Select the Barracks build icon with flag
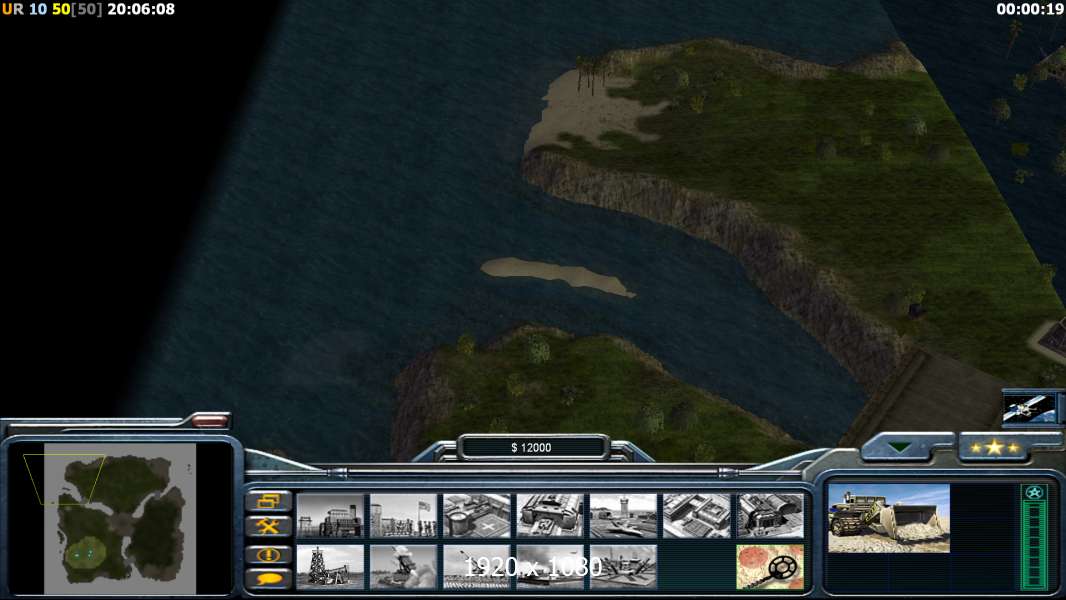The width and height of the screenshot is (1066, 600). click(404, 516)
